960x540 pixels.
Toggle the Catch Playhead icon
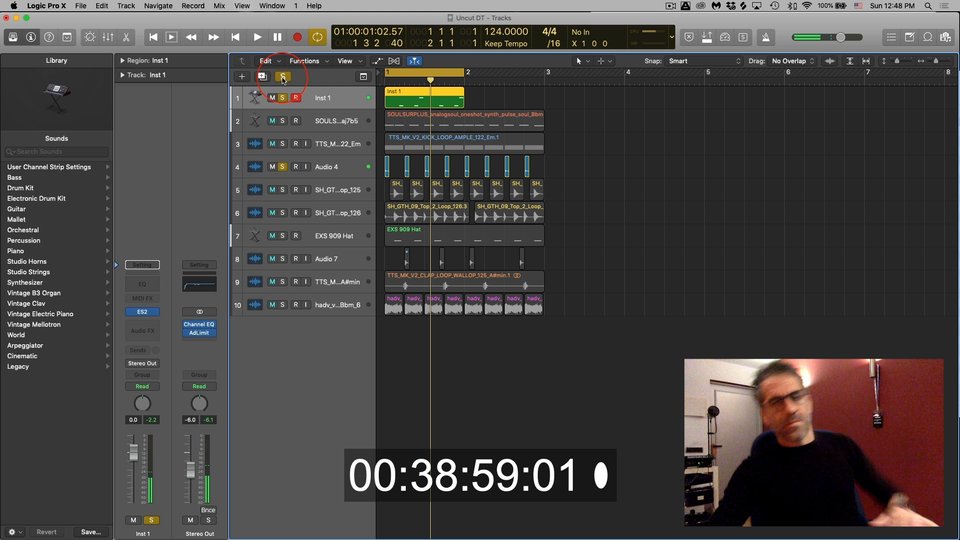point(414,61)
